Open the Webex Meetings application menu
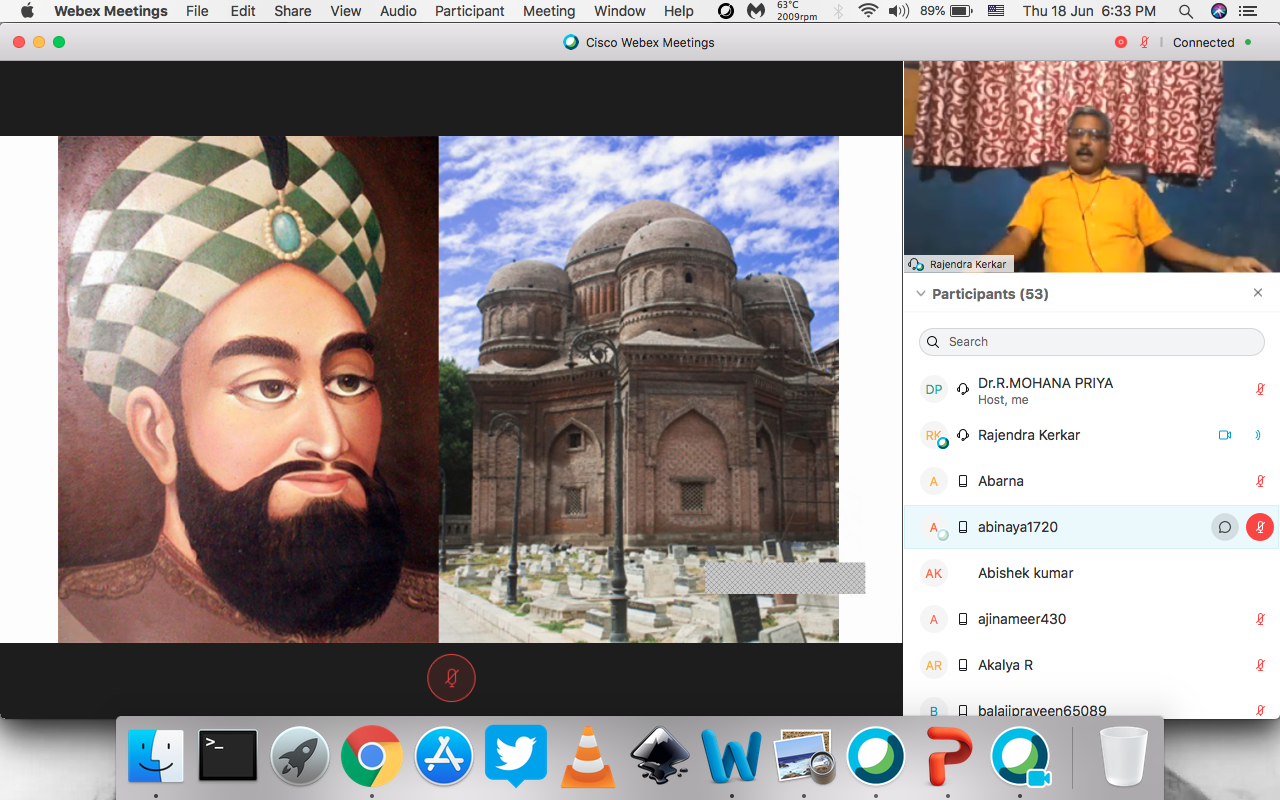 [111, 11]
